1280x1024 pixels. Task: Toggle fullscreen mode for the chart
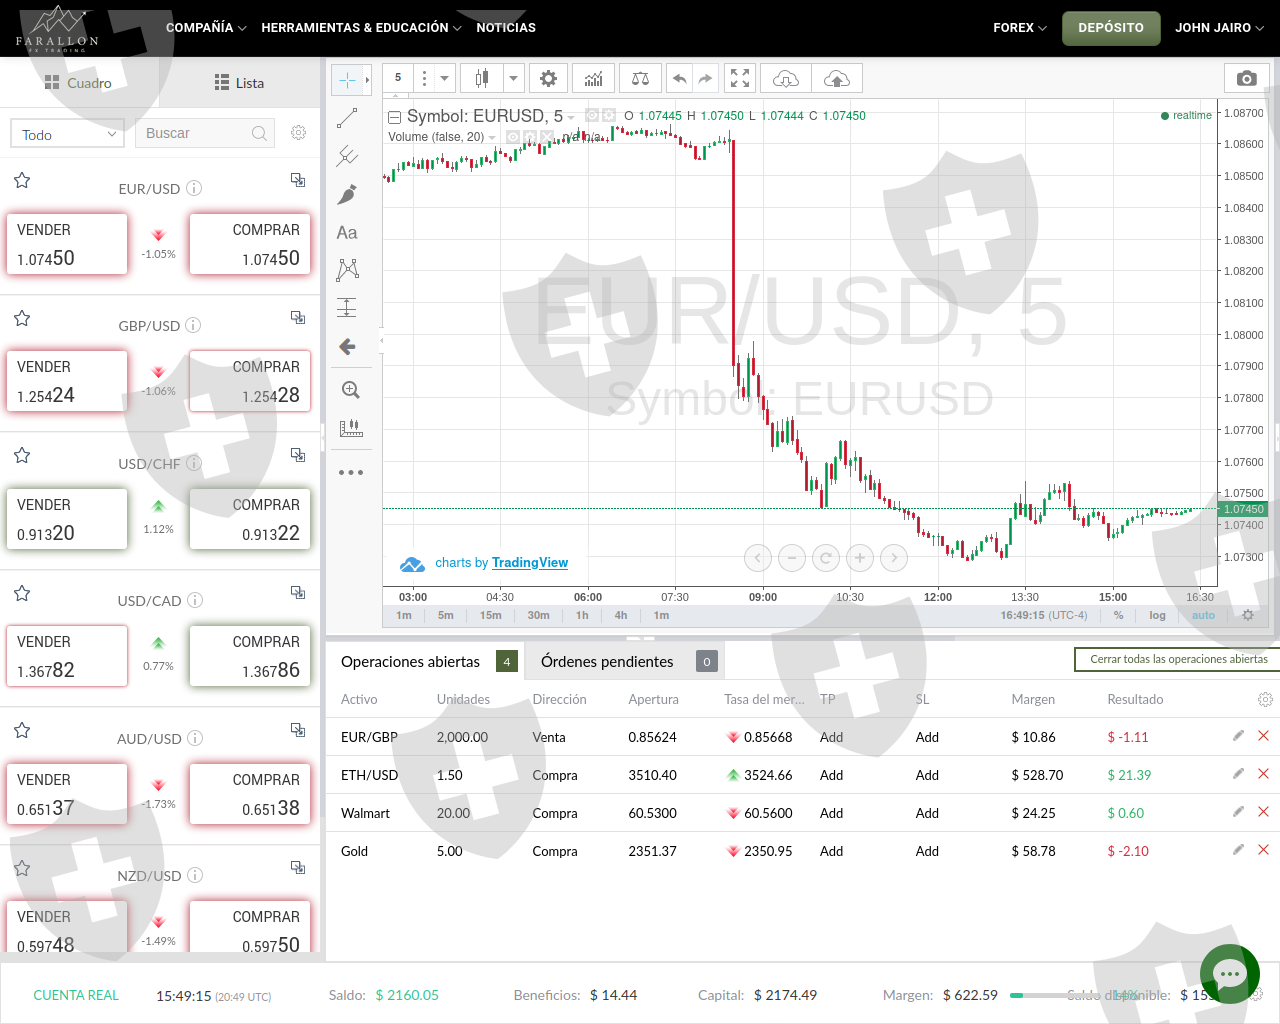(x=740, y=78)
